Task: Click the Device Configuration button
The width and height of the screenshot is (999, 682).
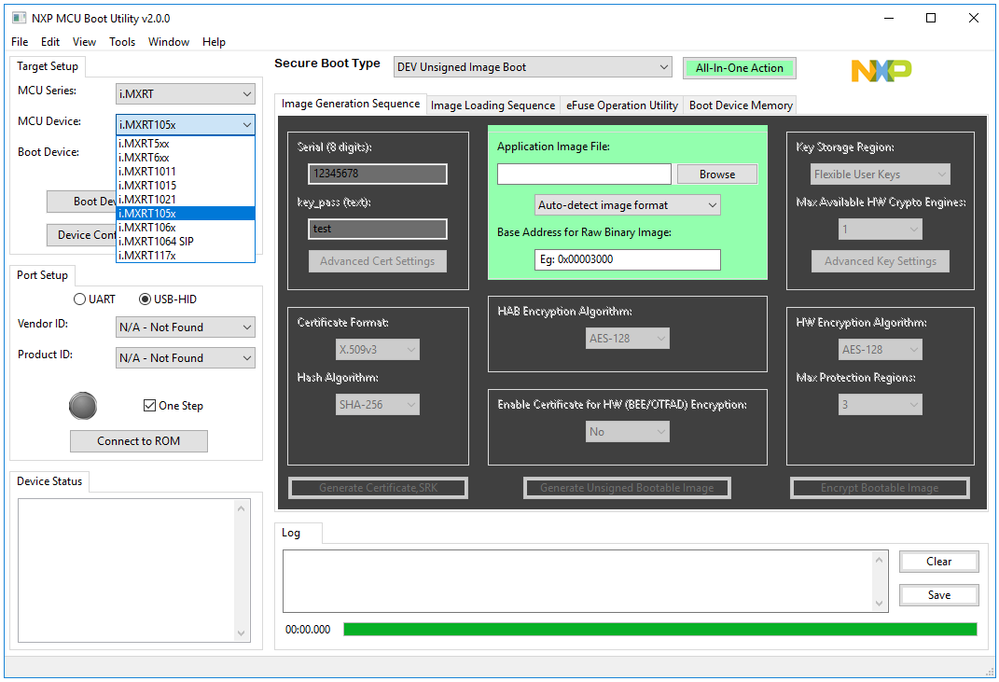Action: 82,235
